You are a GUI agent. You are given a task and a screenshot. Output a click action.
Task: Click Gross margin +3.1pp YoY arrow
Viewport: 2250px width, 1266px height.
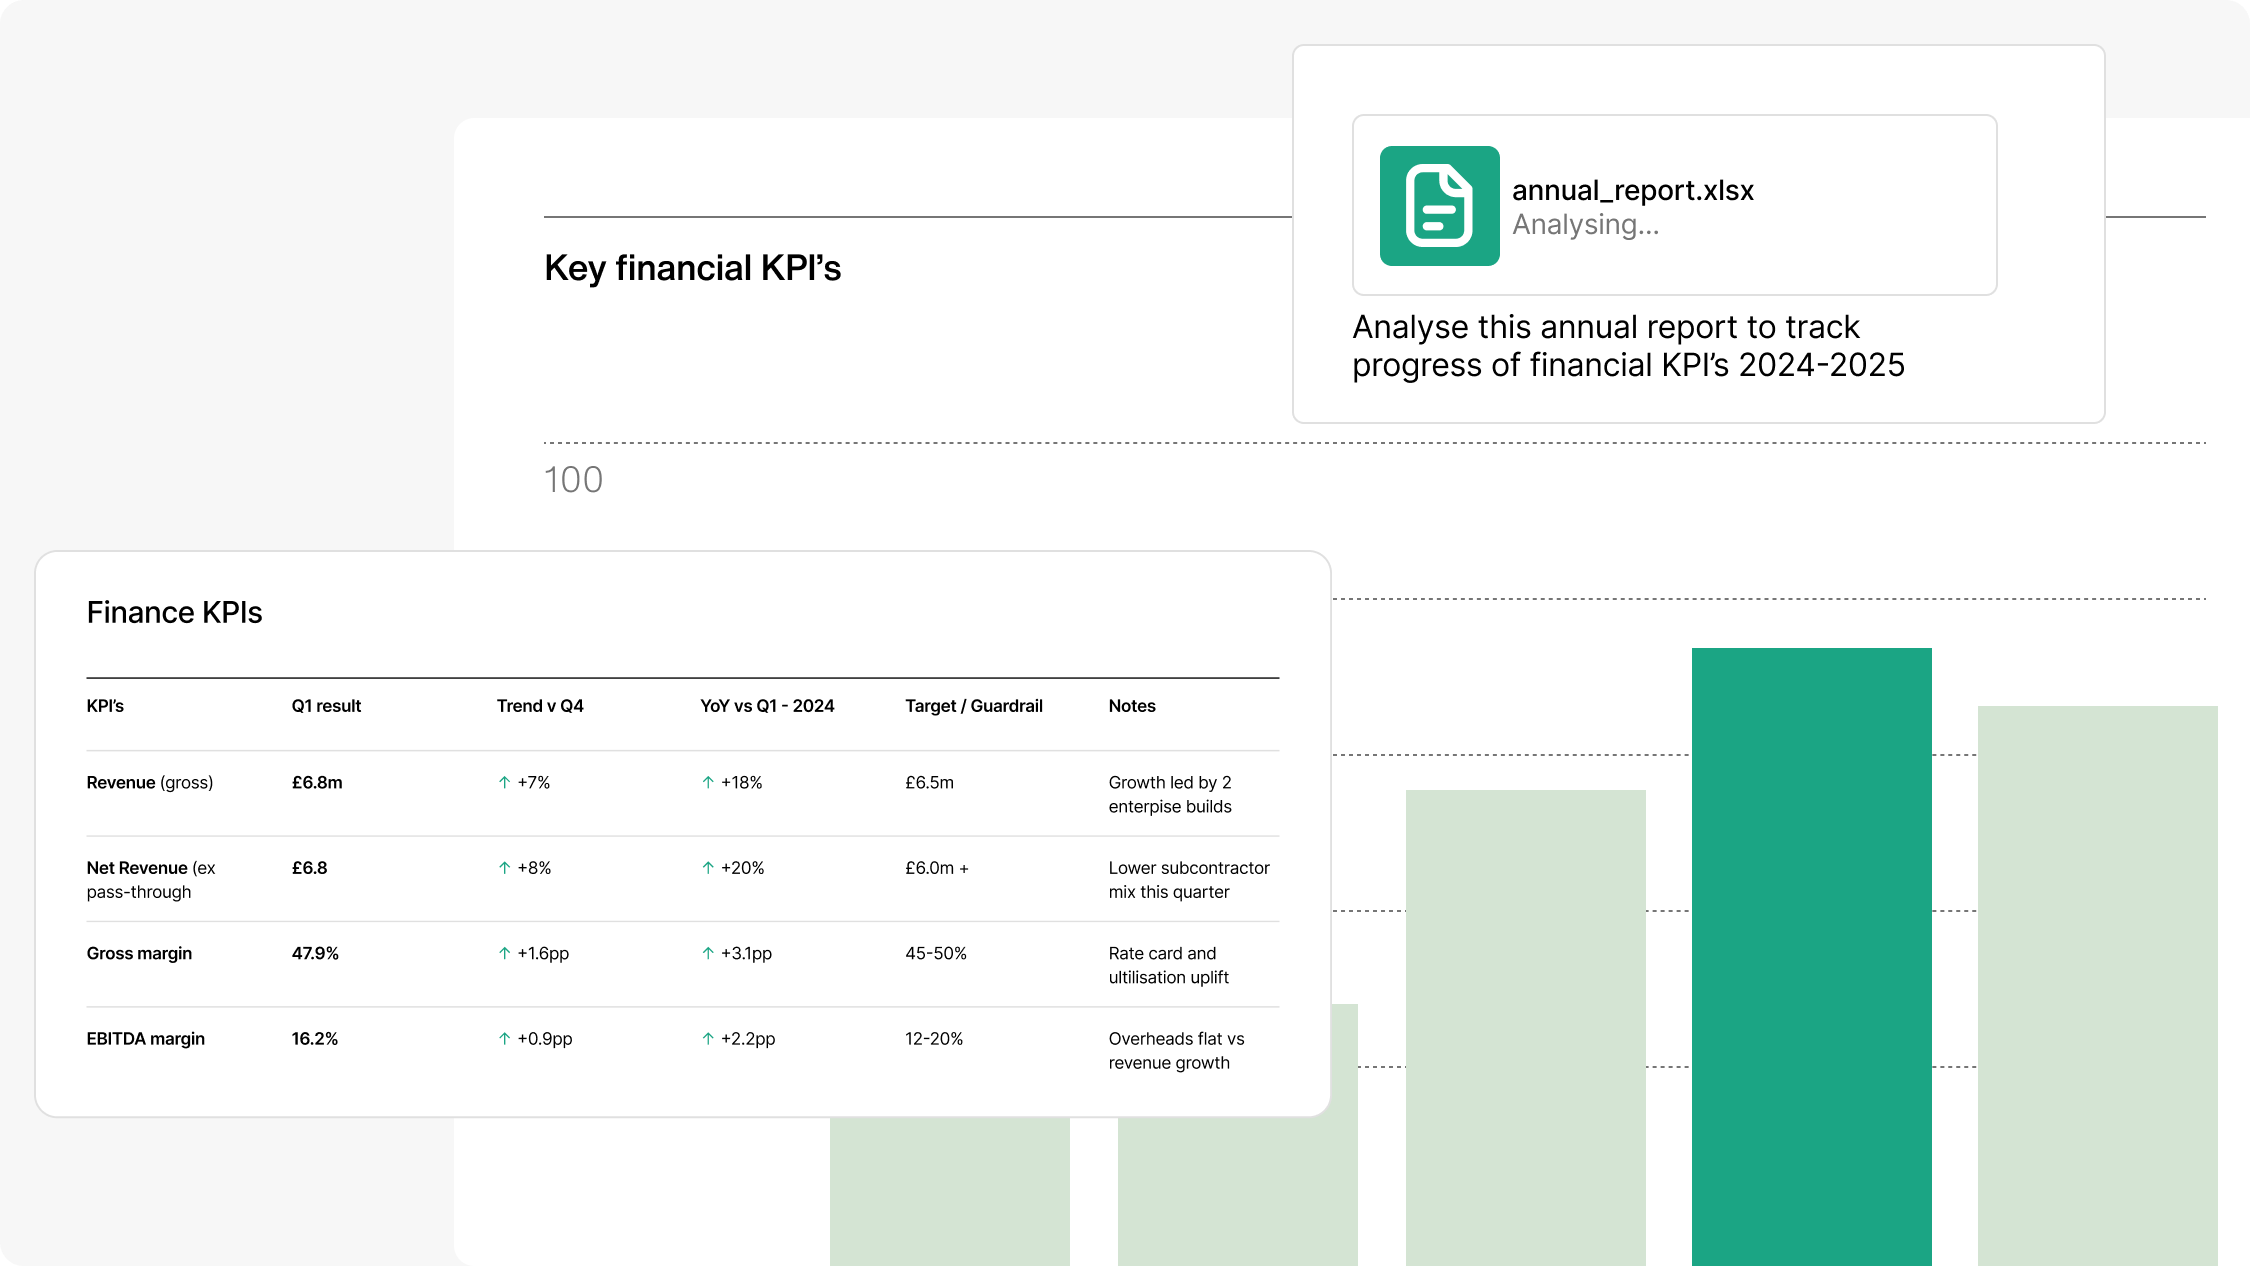point(708,954)
